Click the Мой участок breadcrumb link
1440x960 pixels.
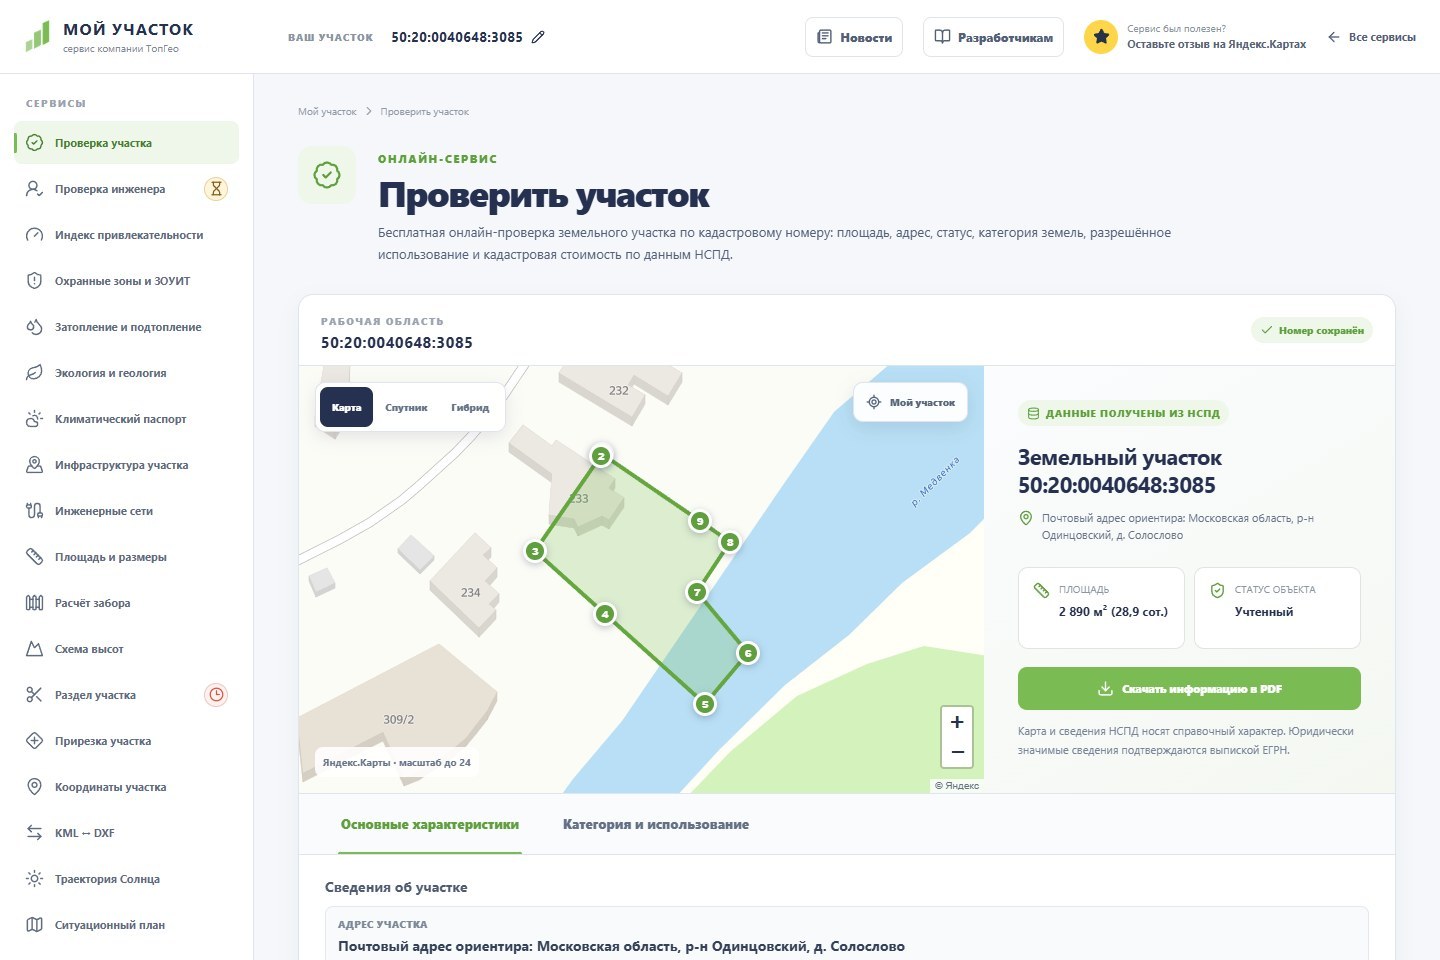(x=327, y=112)
